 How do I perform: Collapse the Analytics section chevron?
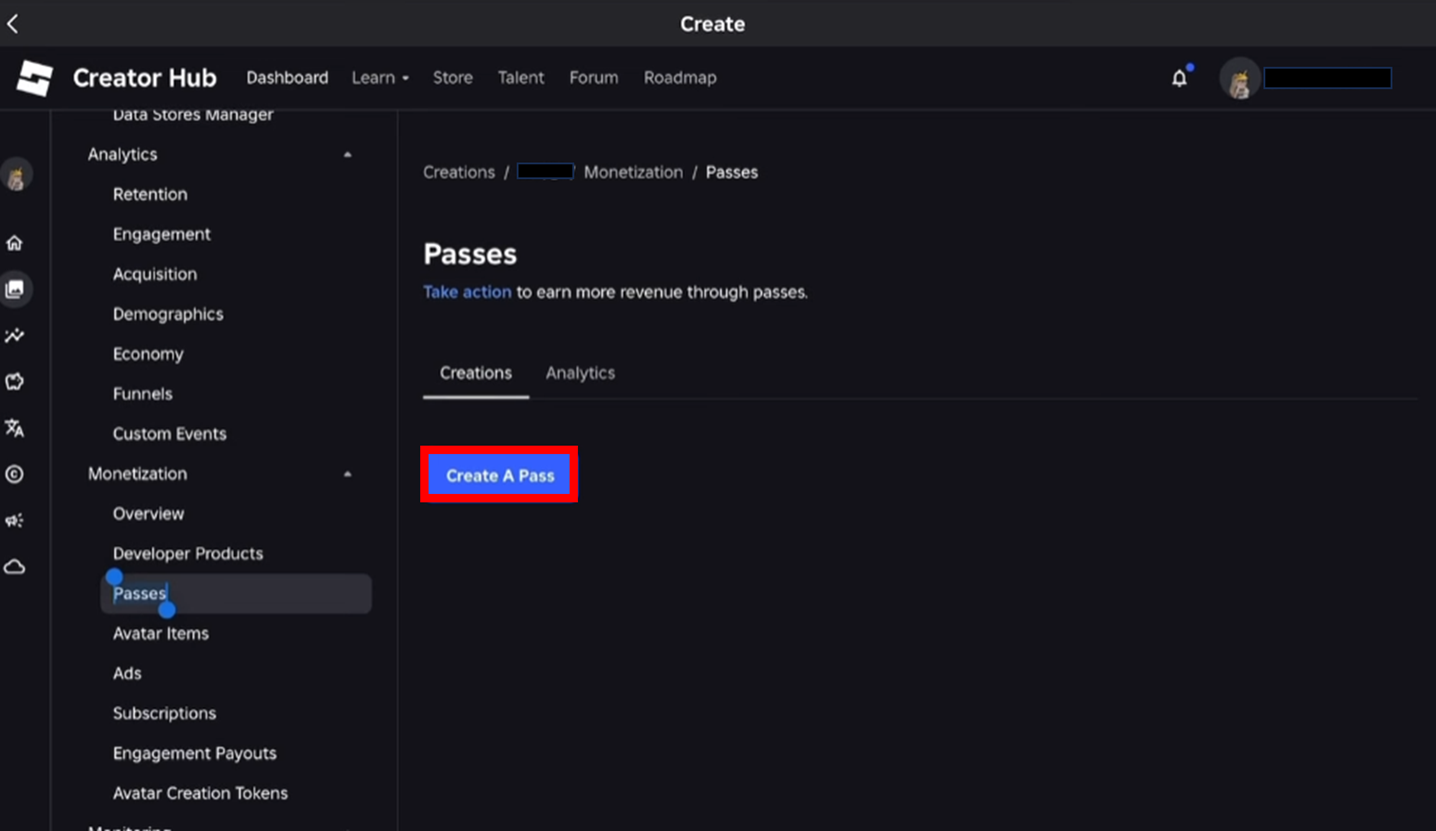point(347,155)
